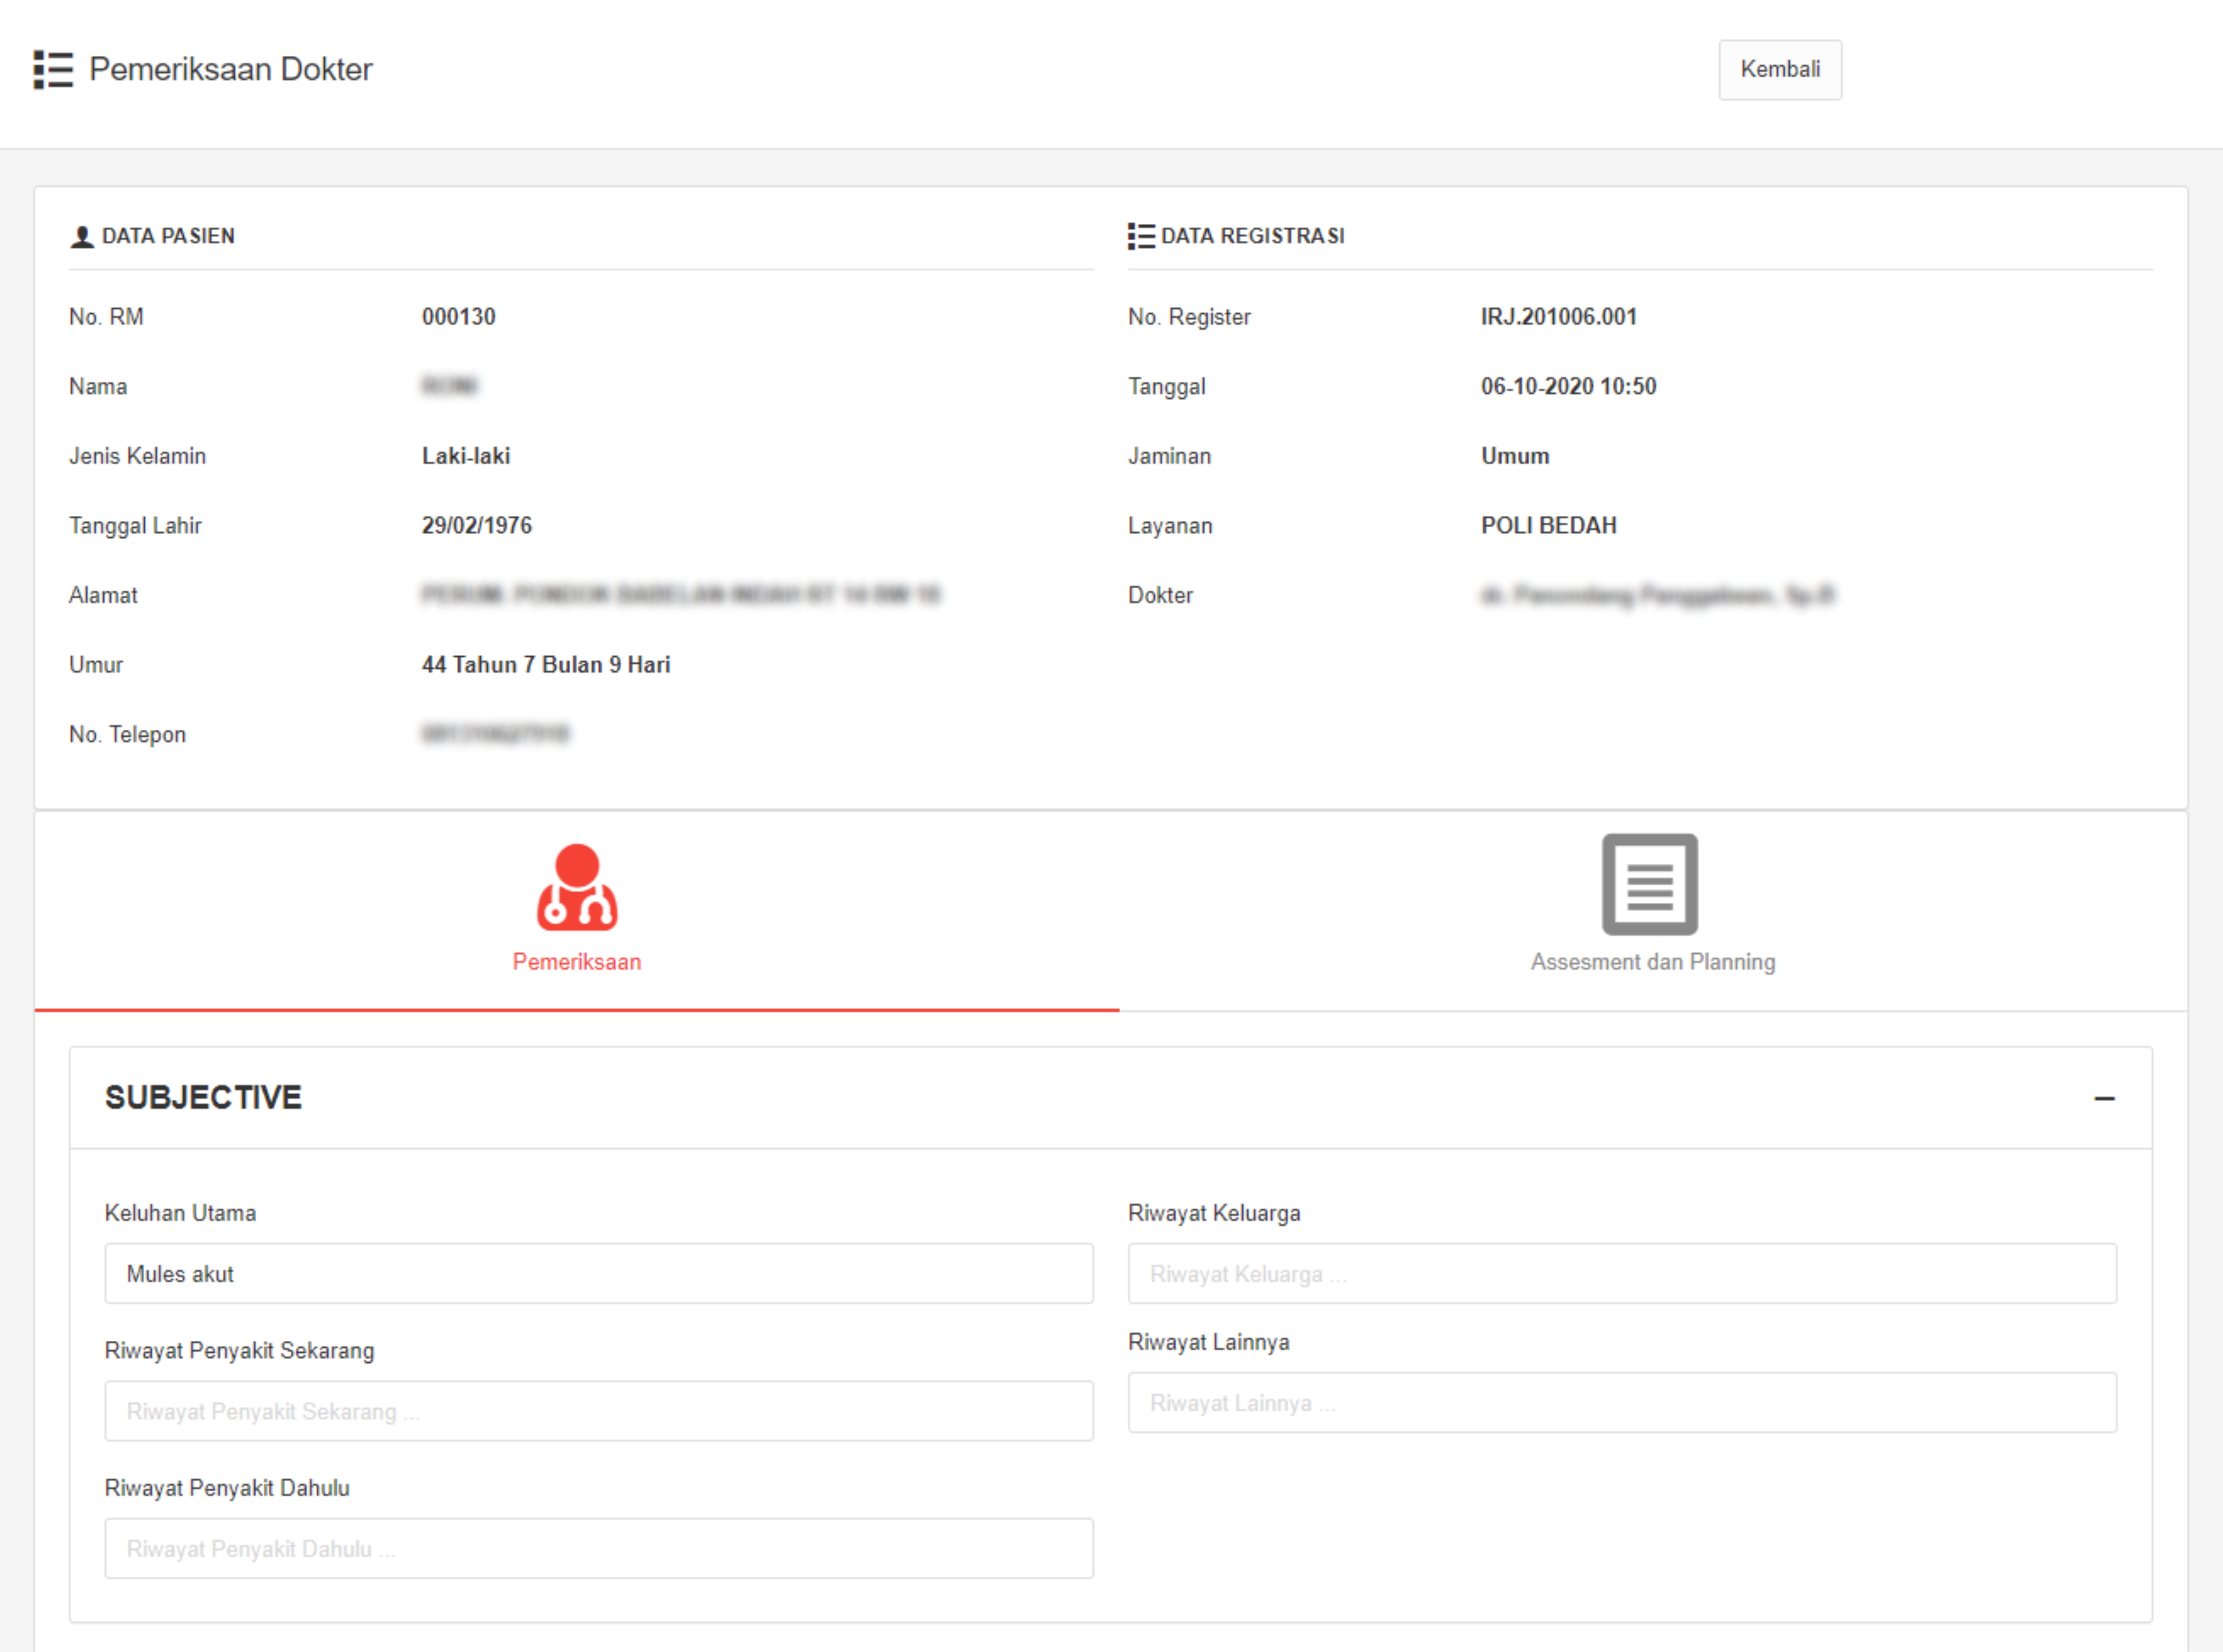Viewport: 2223px width, 1652px height.
Task: Click the Keluhan Utama input field
Action: (x=598, y=1273)
